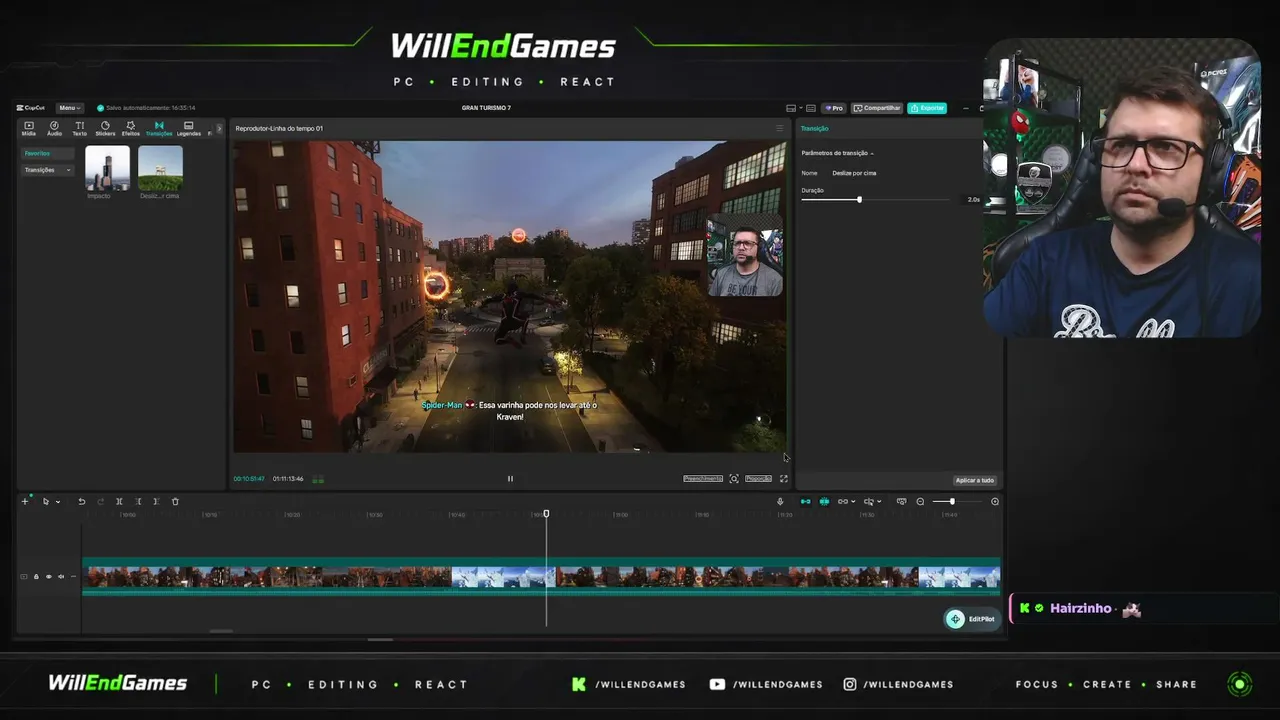Expand the pointer tool dropdown arrow
Image resolution: width=1280 pixels, height=720 pixels.
pyautogui.click(x=58, y=502)
